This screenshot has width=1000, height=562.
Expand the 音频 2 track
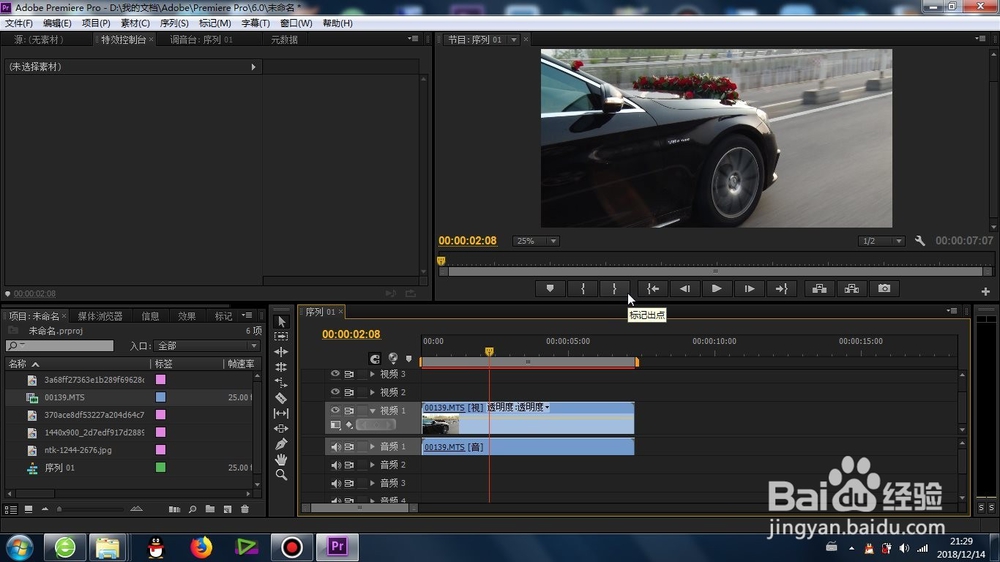point(372,465)
